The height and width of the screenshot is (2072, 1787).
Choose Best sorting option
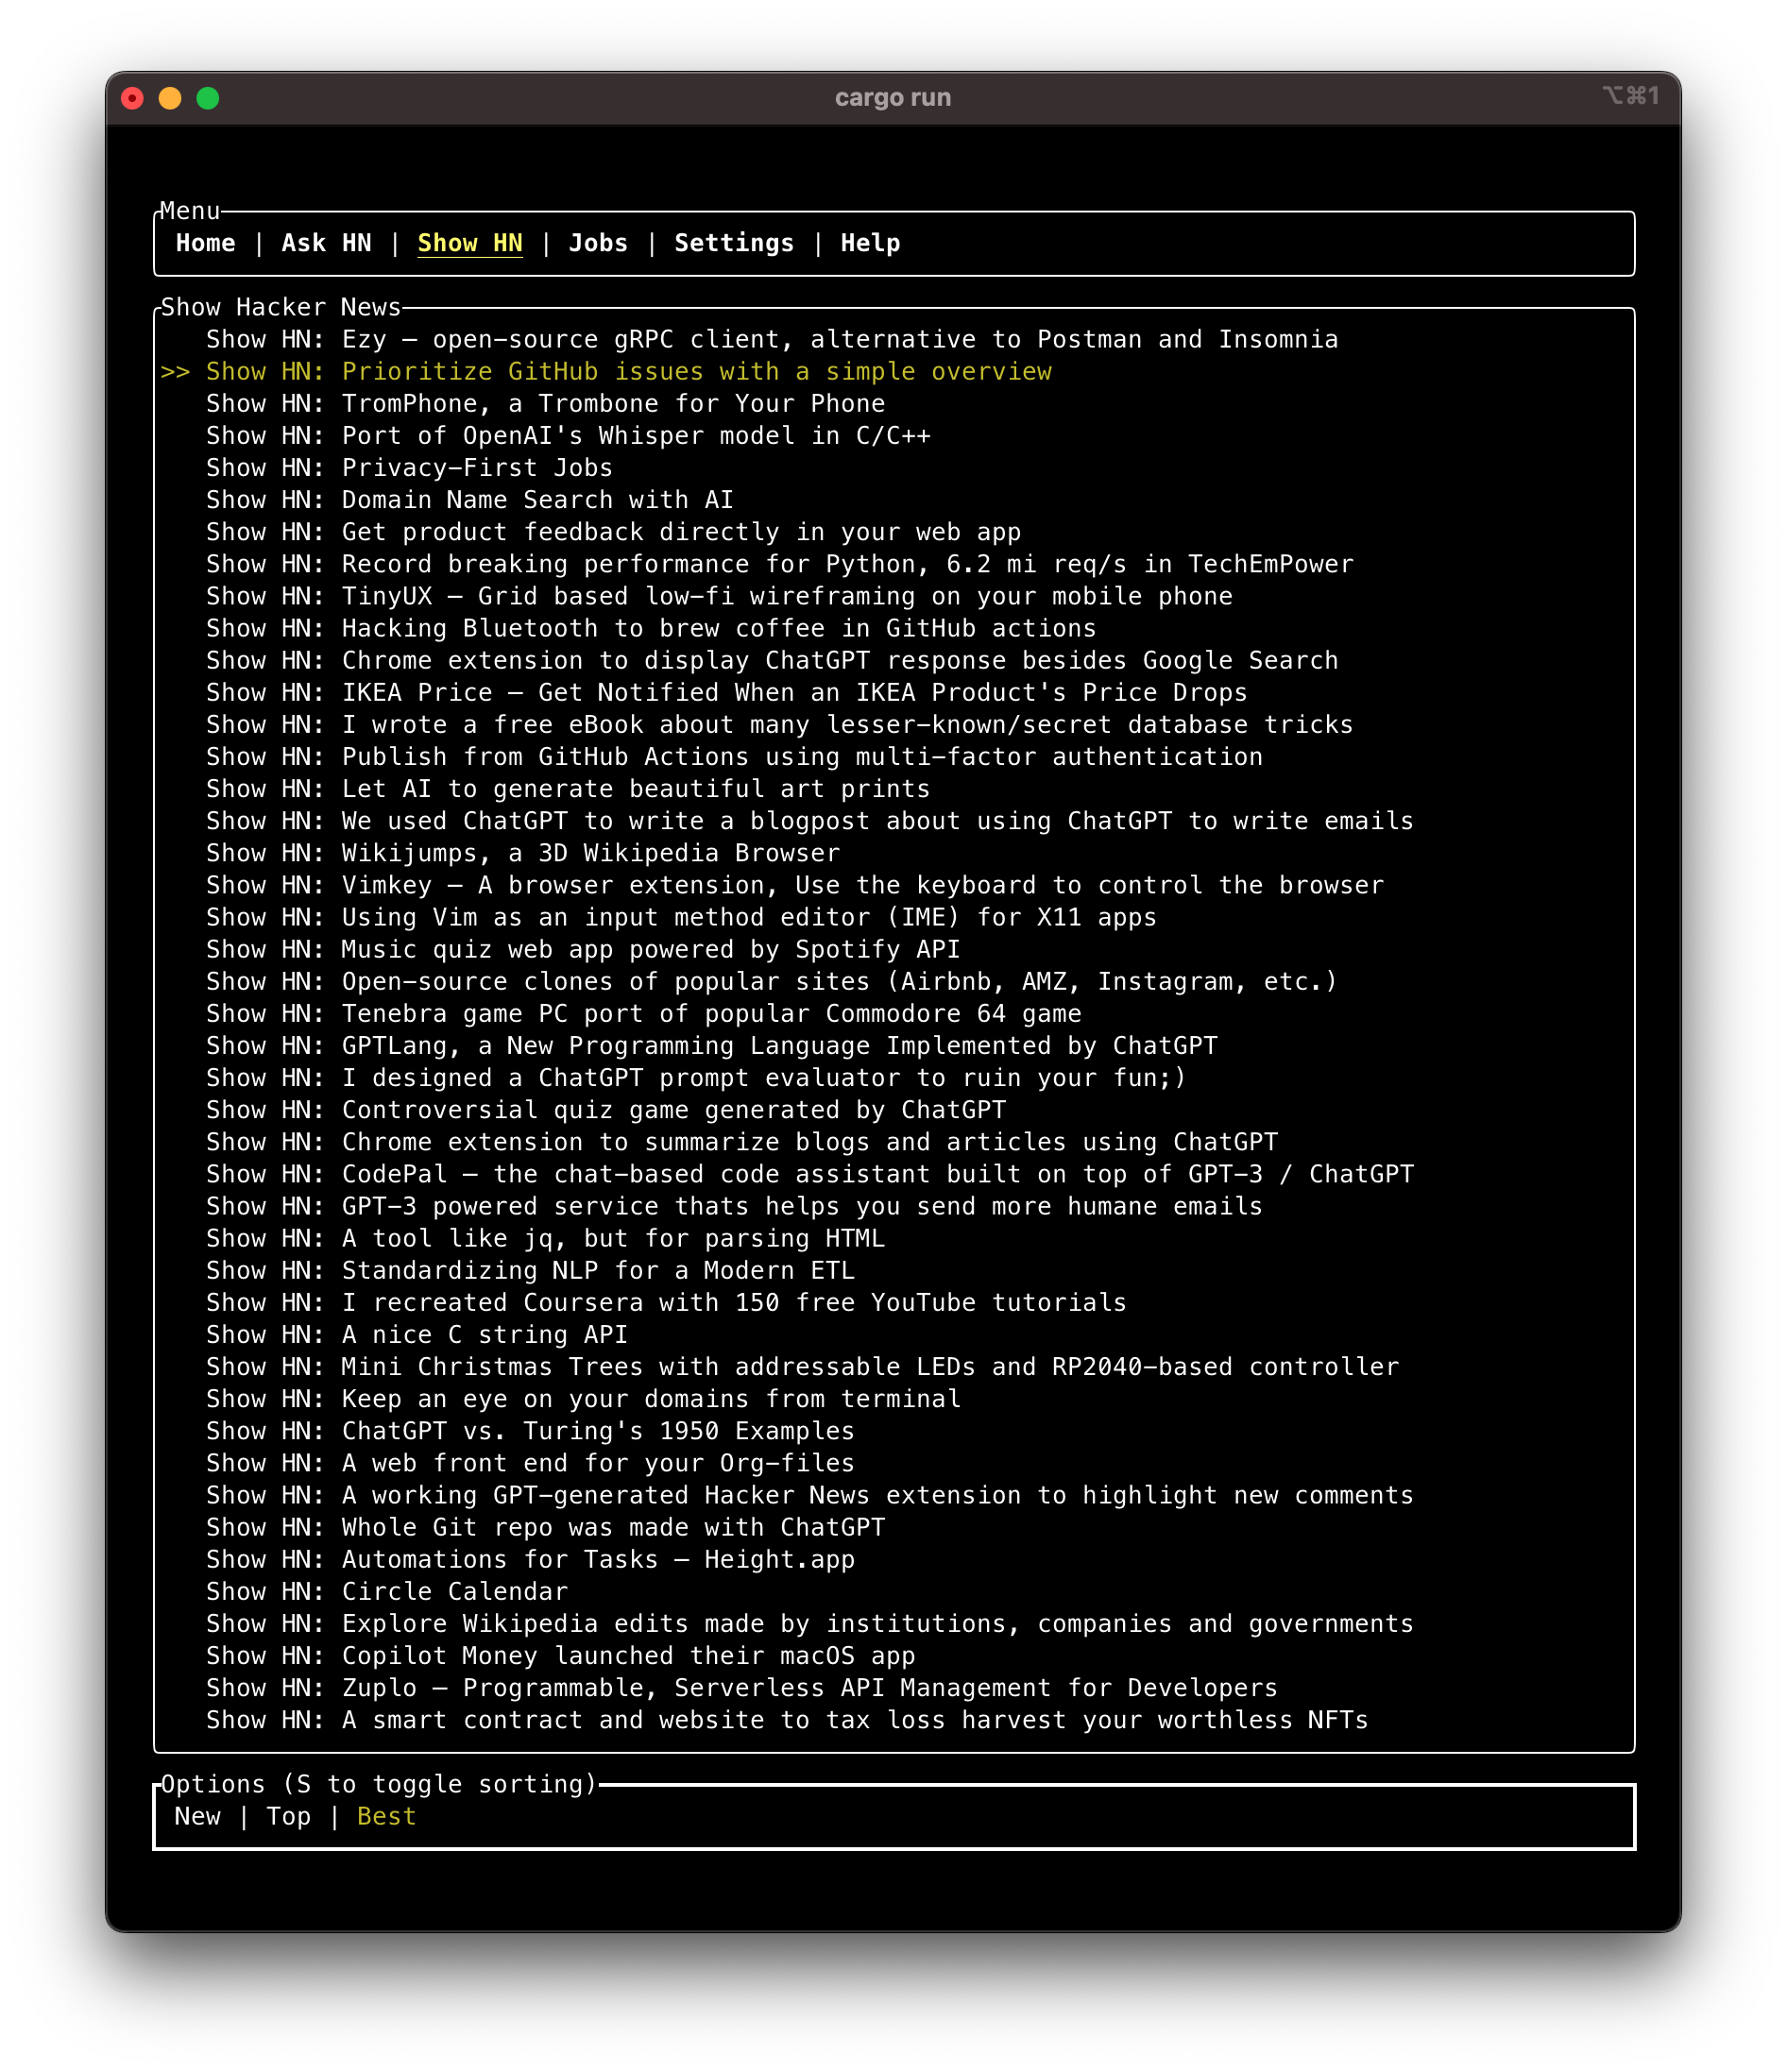[386, 1816]
